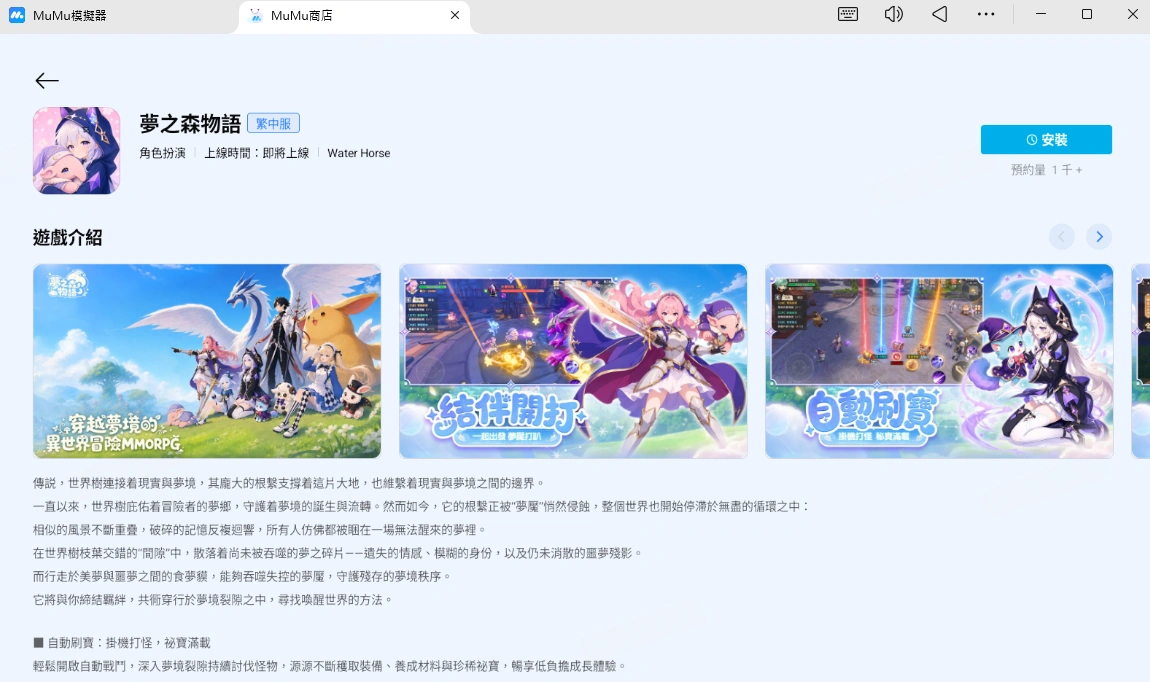This screenshot has width=1150, height=682.
Task: Click the description line starting 相似的風景不斷重疊
Action: pyautogui.click(x=260, y=529)
